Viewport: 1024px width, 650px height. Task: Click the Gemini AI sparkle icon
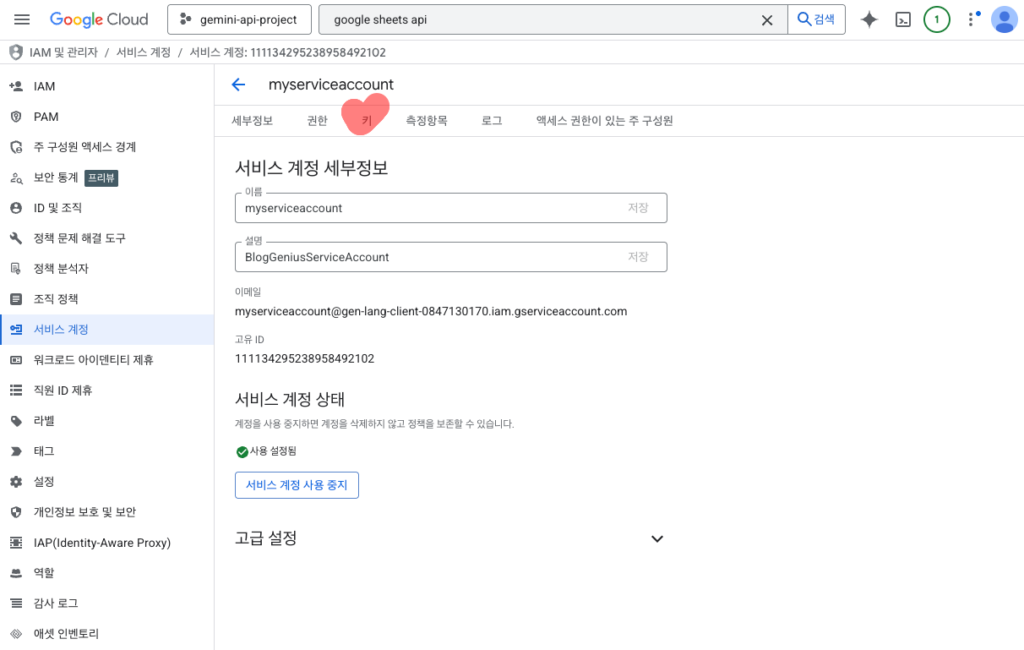869,20
